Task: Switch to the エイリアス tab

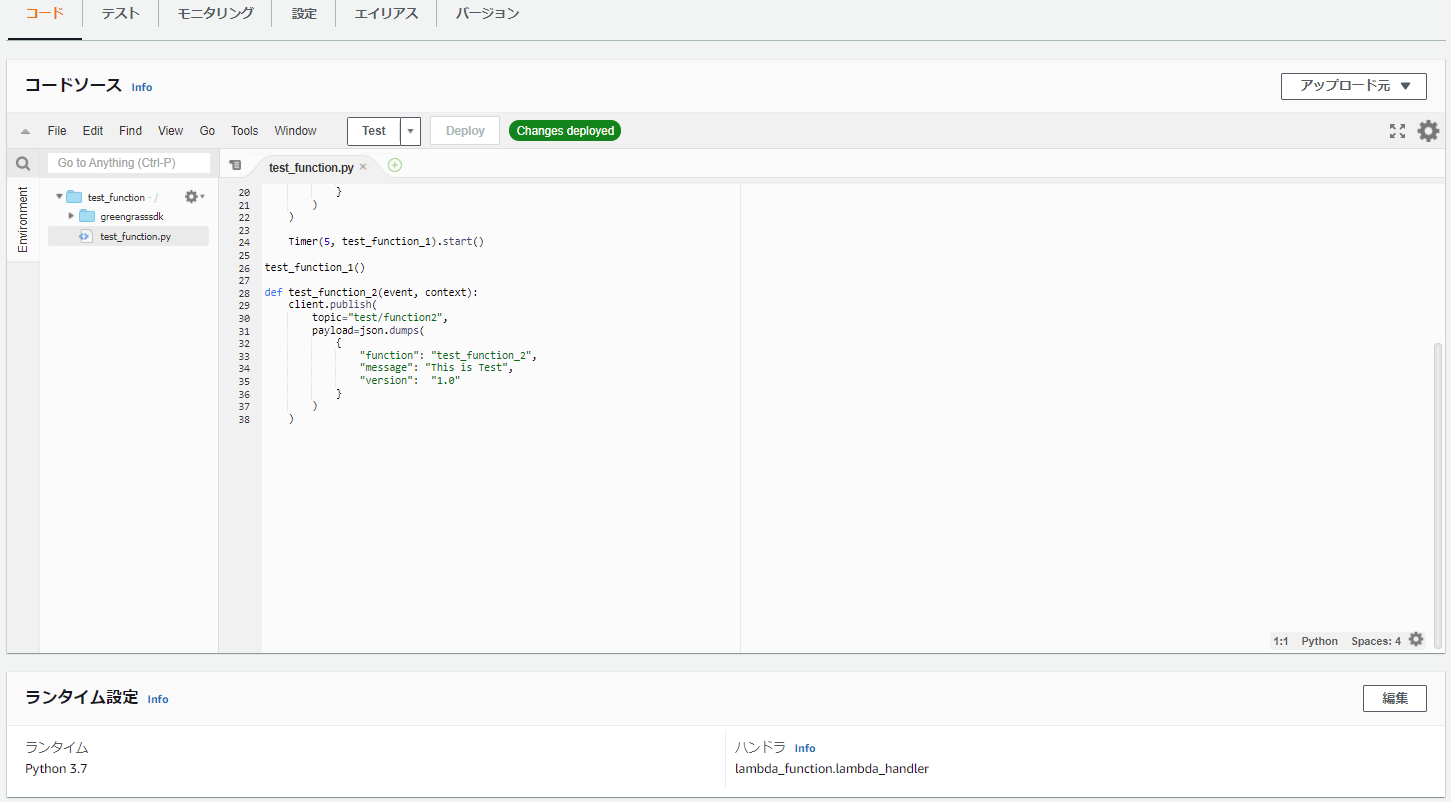Action: [x=386, y=14]
